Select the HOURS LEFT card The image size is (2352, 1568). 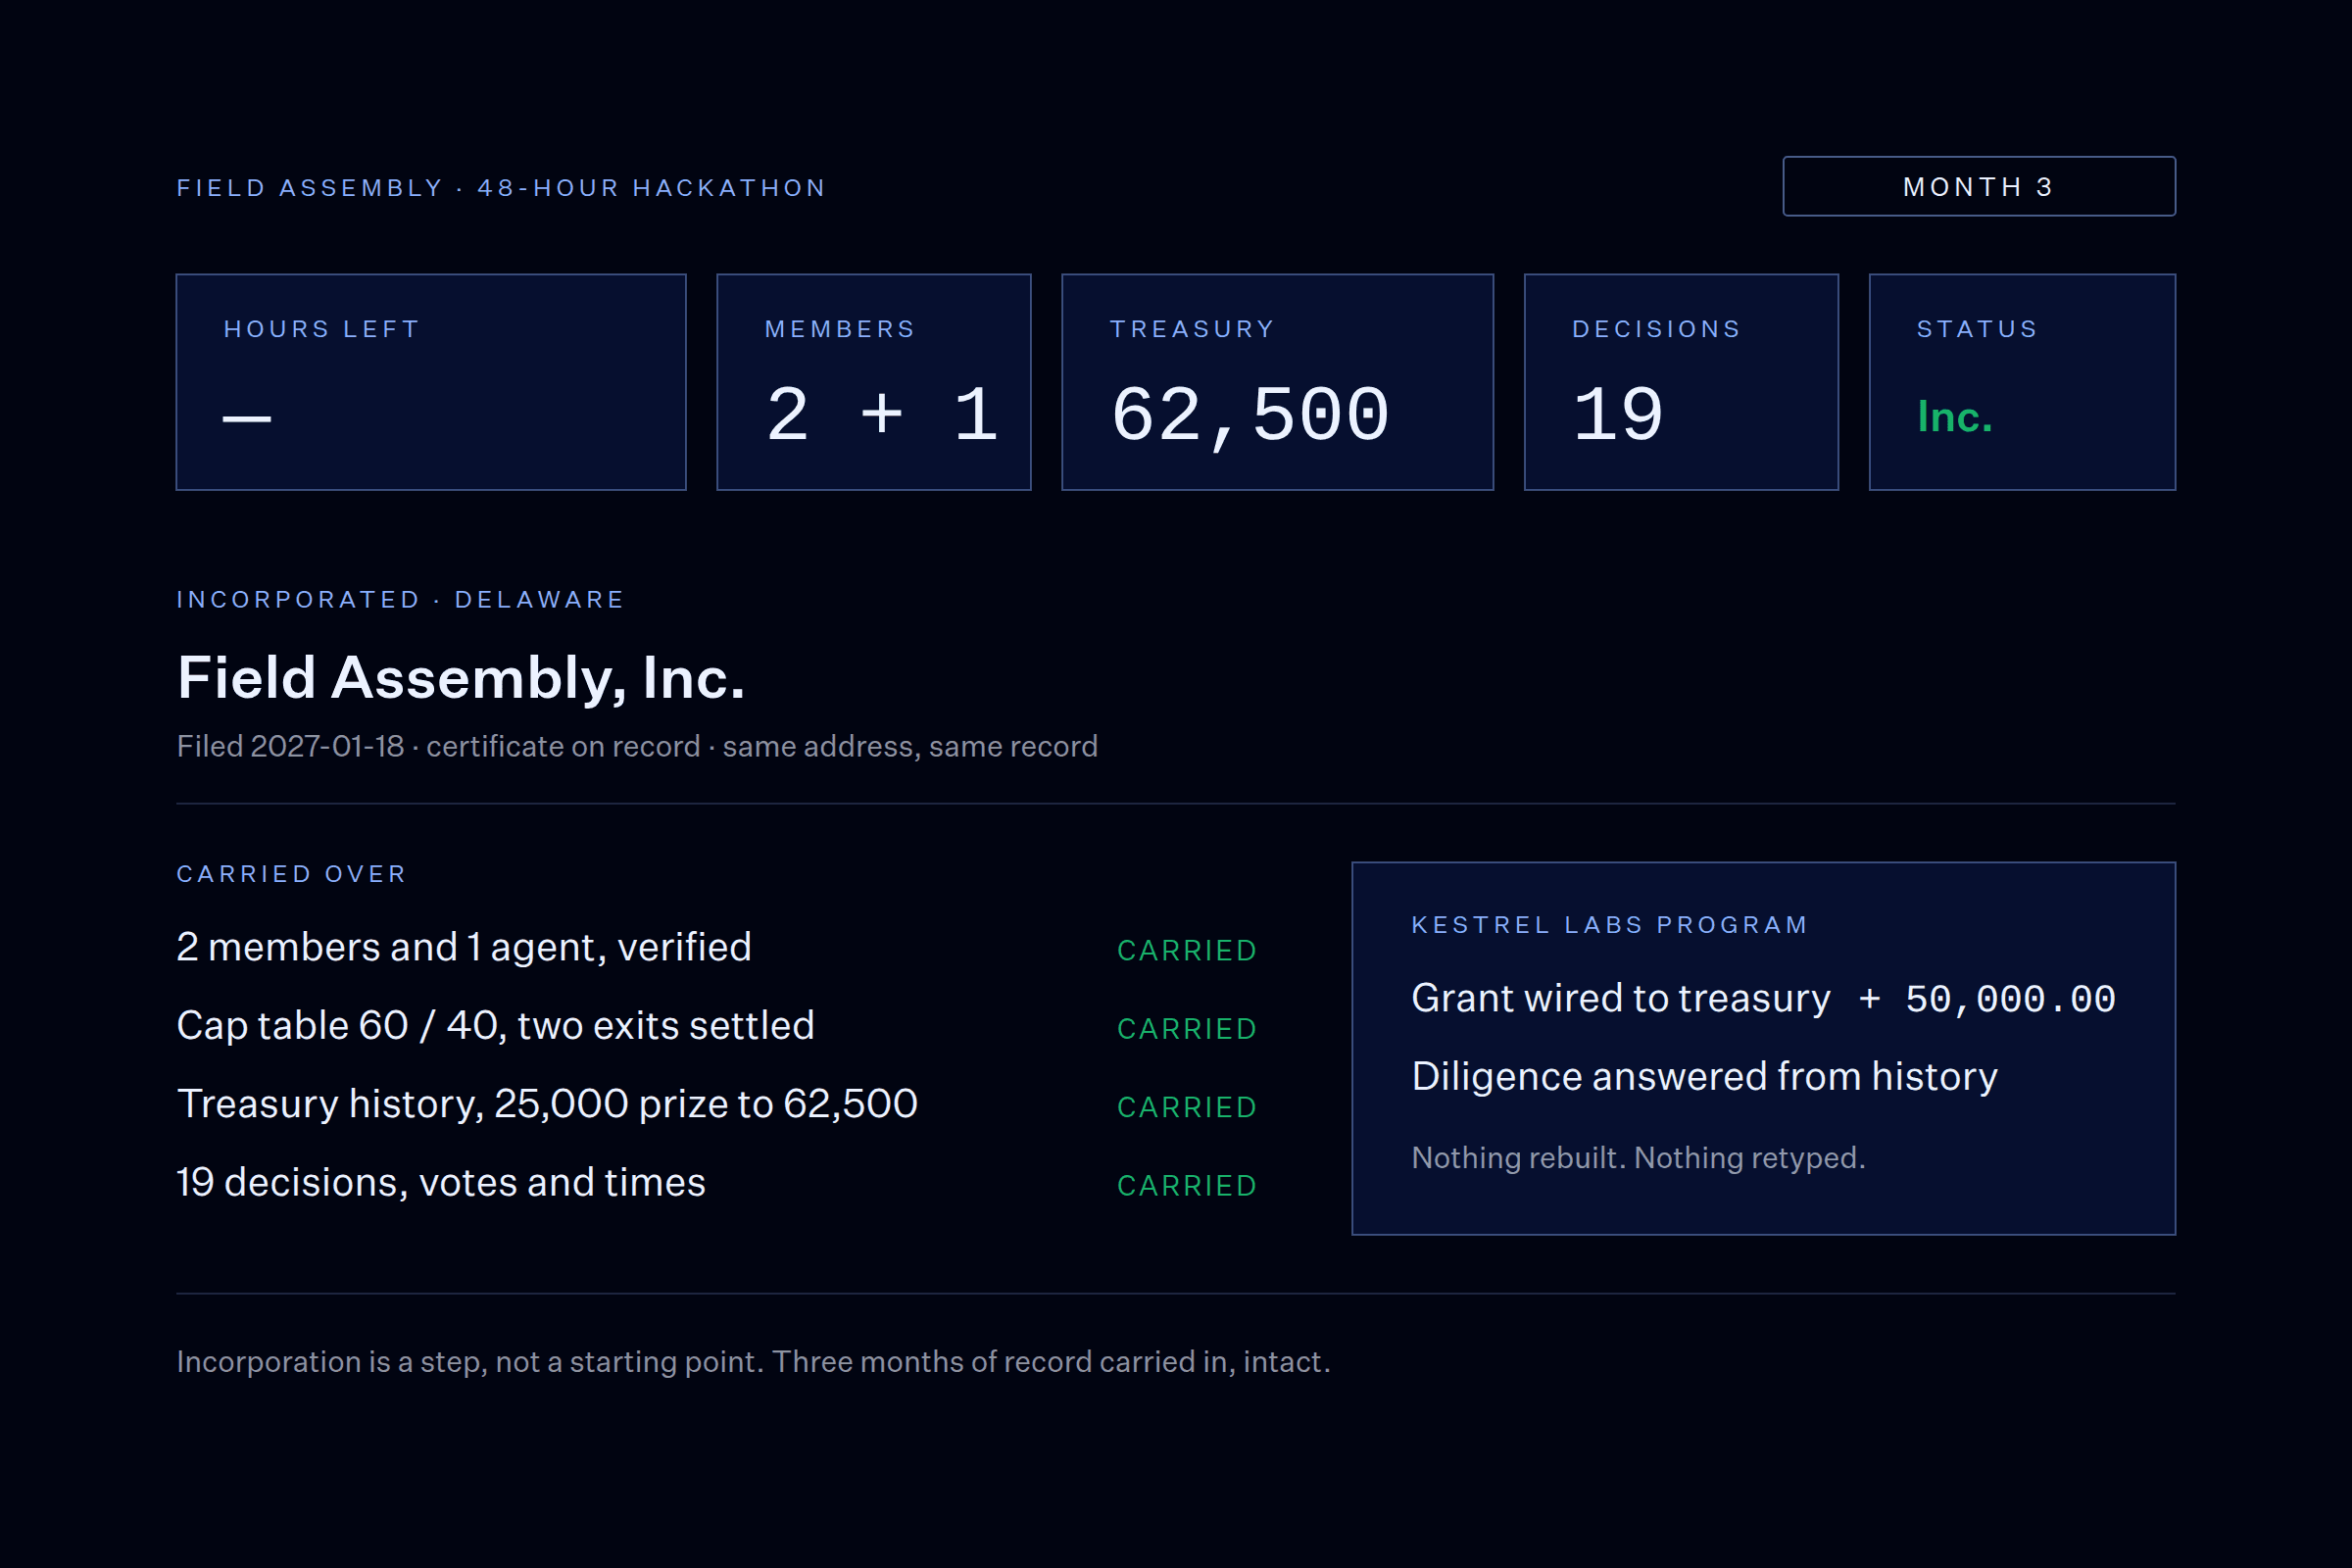(431, 382)
